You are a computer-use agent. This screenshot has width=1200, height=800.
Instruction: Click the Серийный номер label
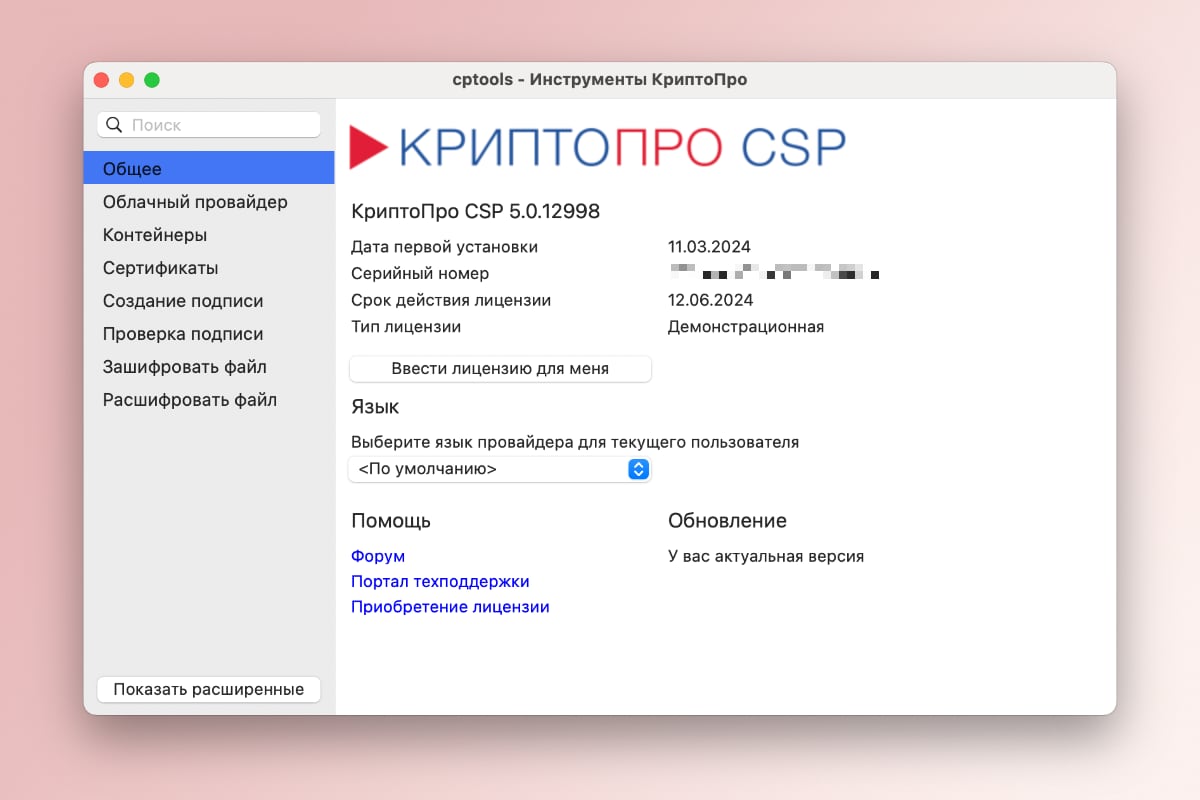(x=420, y=274)
